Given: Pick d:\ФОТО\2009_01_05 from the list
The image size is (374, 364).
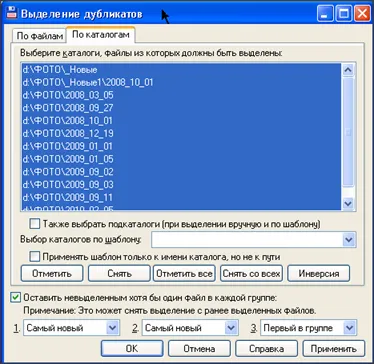Looking at the screenshot, I should pyautogui.click(x=182, y=159).
